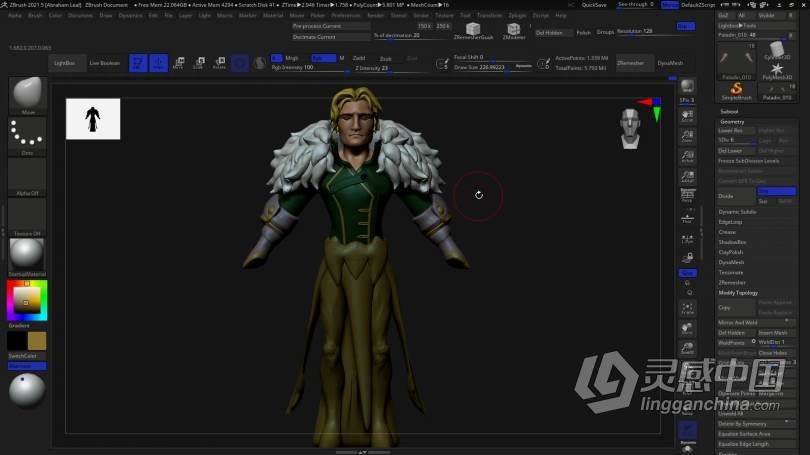
Task: Select the Scale transform icon
Action: 199,63
